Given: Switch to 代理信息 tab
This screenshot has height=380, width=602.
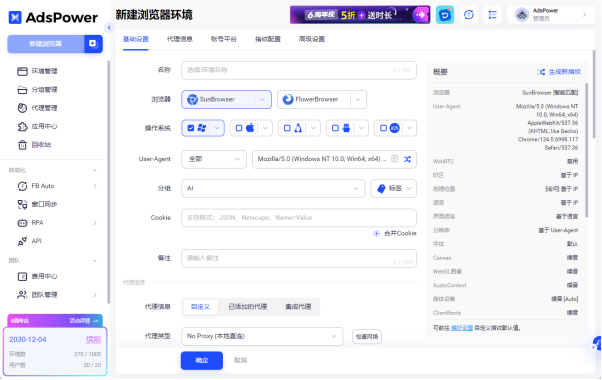Looking at the screenshot, I should click(180, 39).
